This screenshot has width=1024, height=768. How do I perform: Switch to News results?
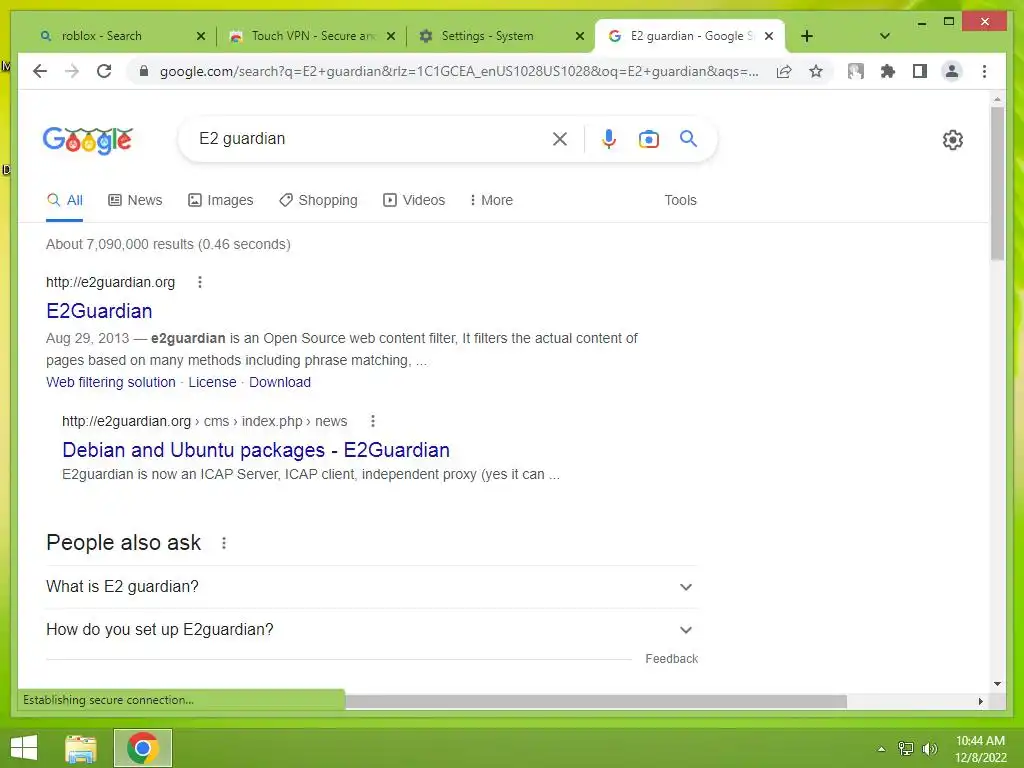[x=135, y=200]
